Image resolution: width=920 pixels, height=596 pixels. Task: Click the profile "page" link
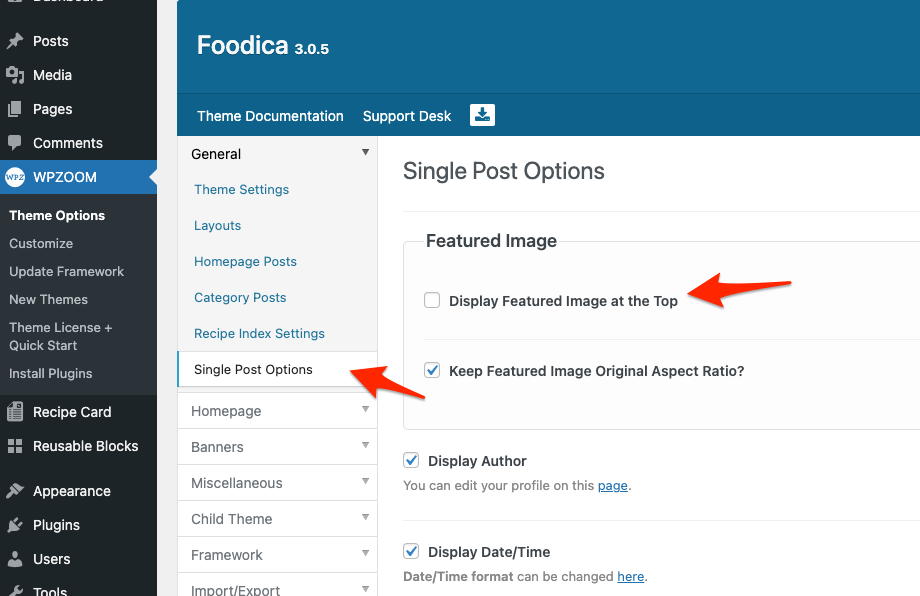(x=612, y=486)
